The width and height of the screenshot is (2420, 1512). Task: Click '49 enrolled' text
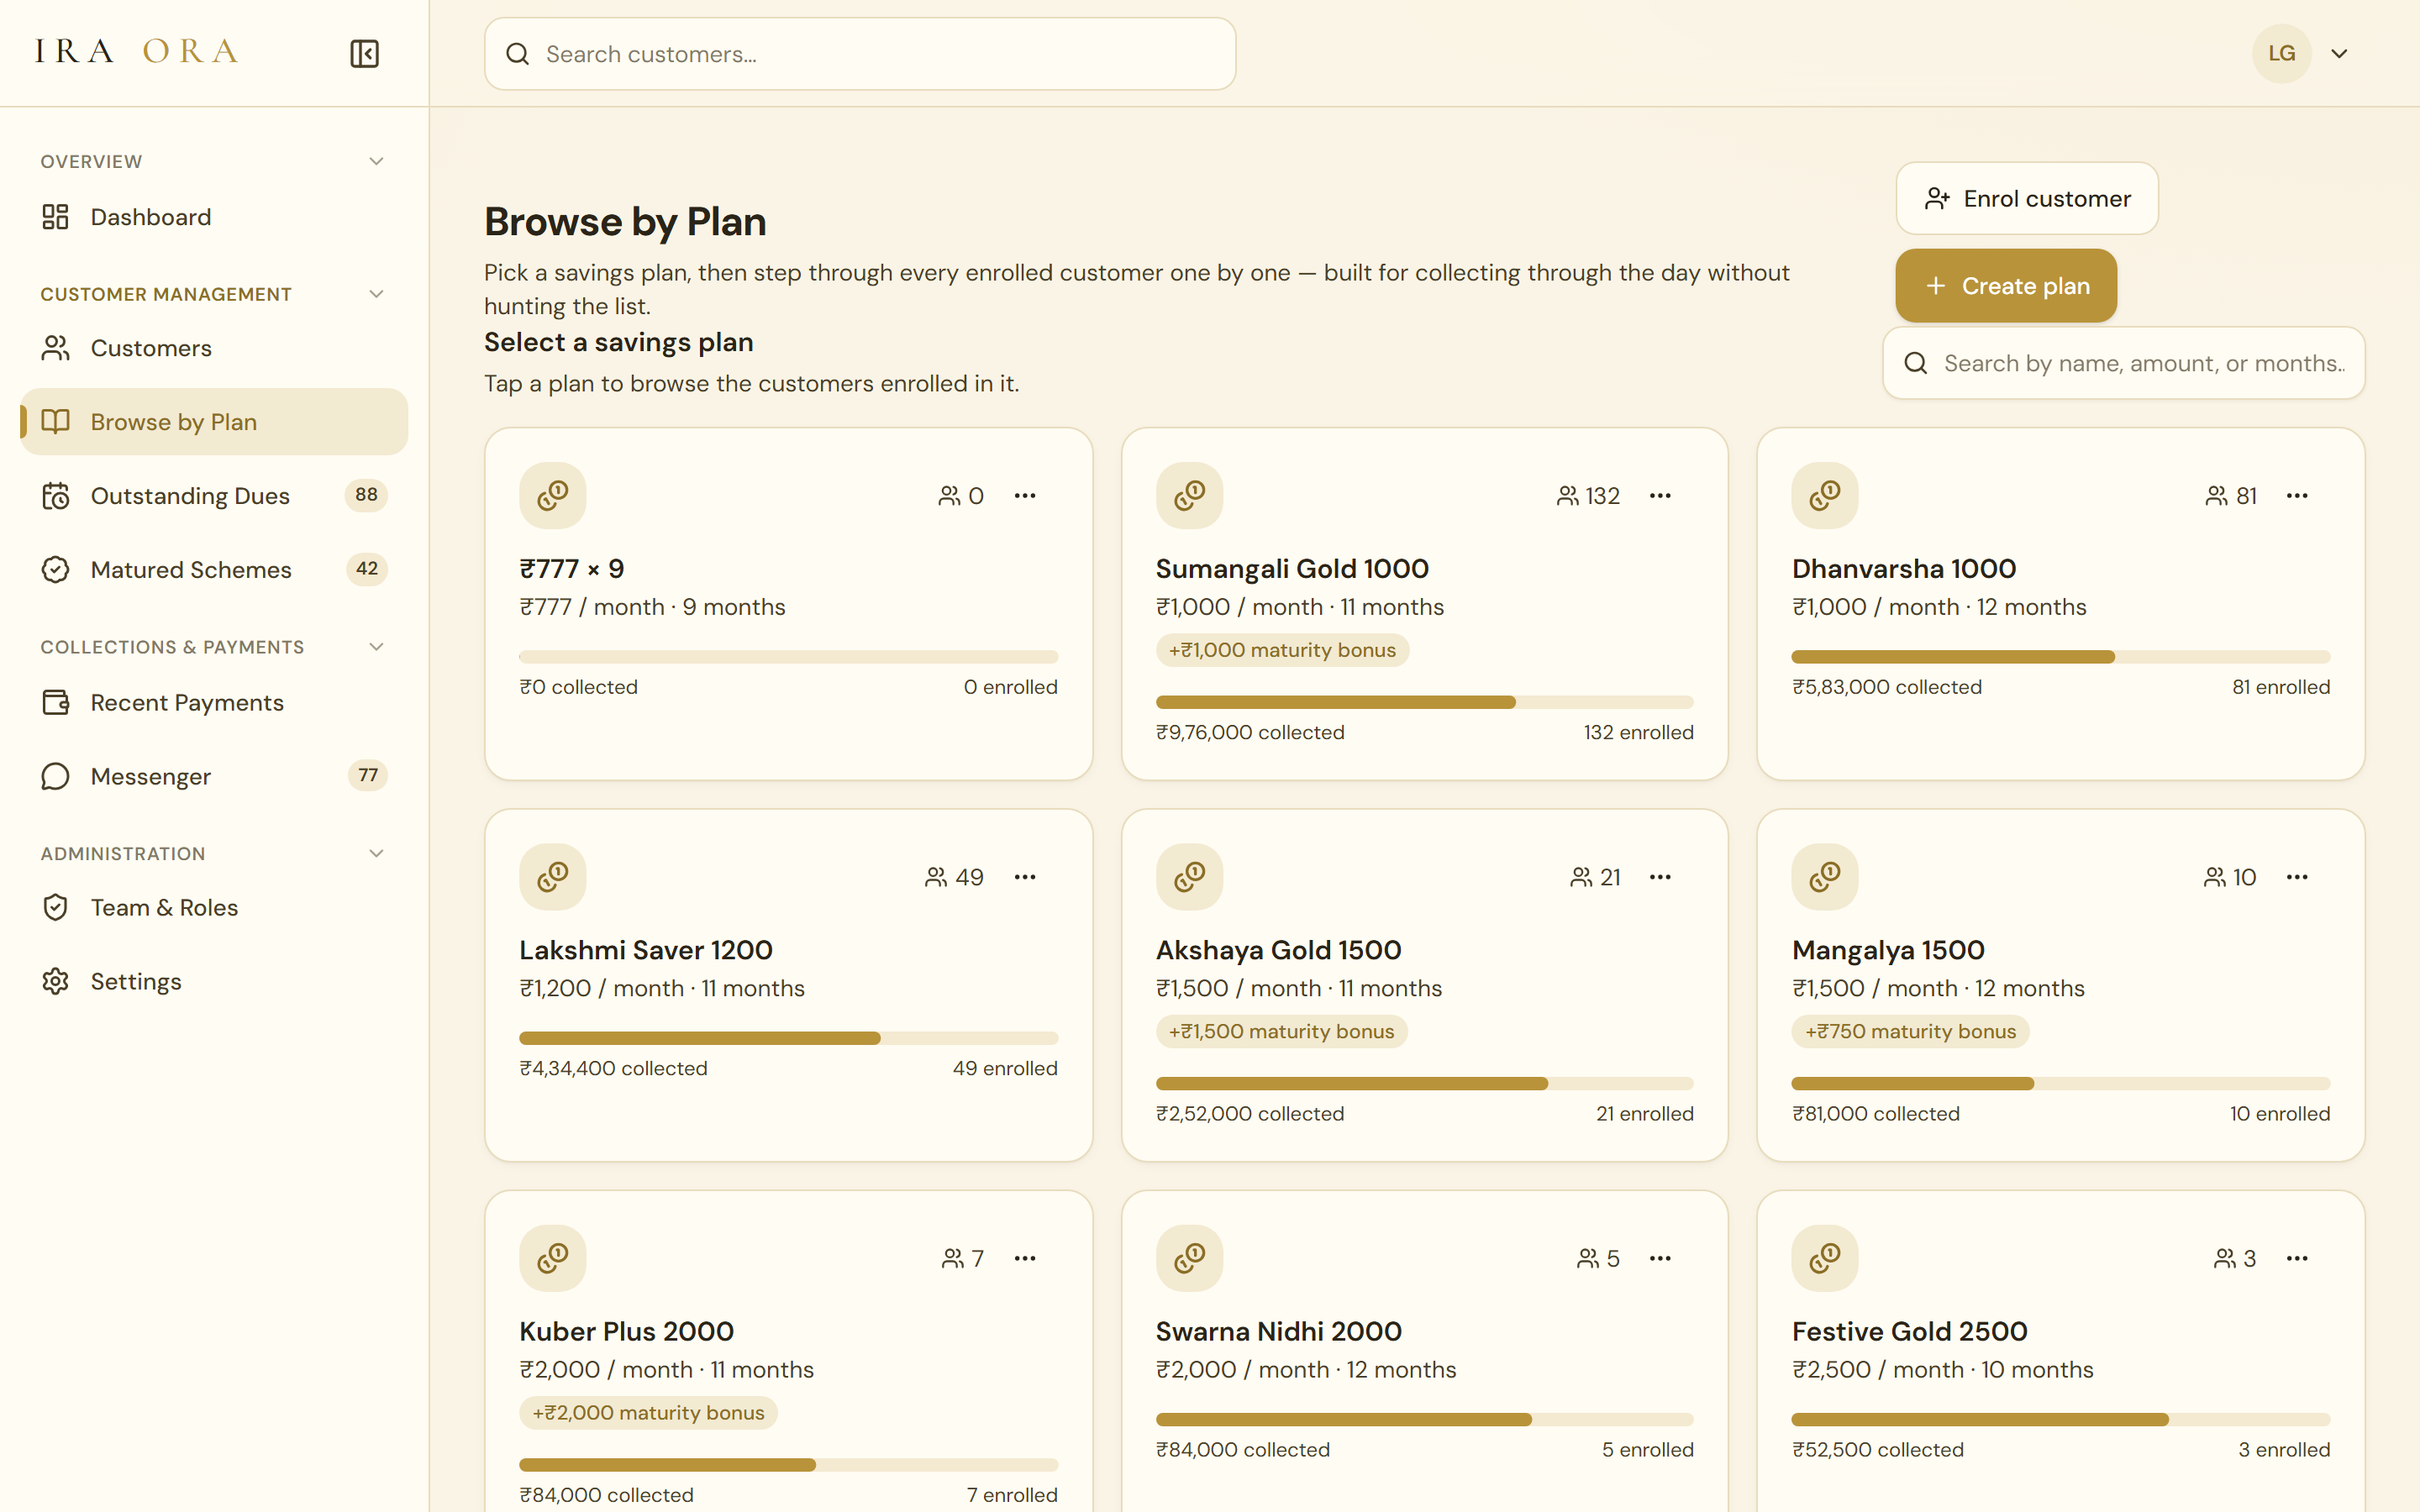pyautogui.click(x=1005, y=1068)
